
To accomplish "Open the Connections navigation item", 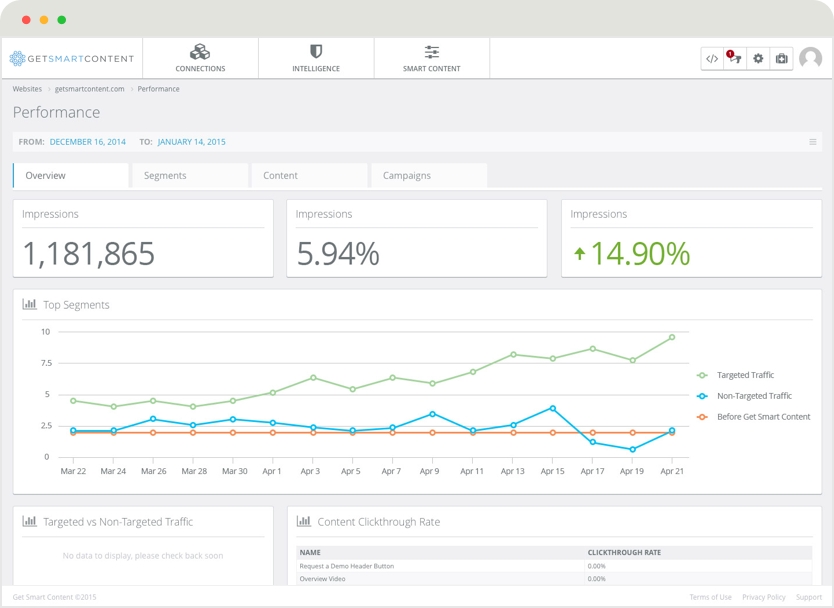I will (x=200, y=58).
